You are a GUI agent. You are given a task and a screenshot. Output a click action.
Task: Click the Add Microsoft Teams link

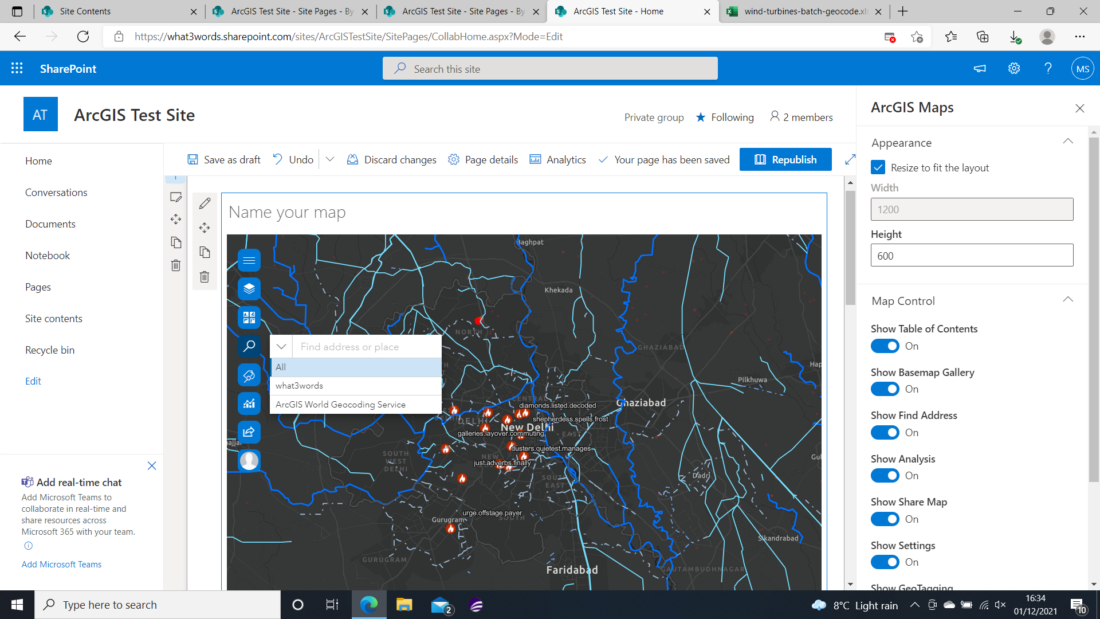point(61,564)
